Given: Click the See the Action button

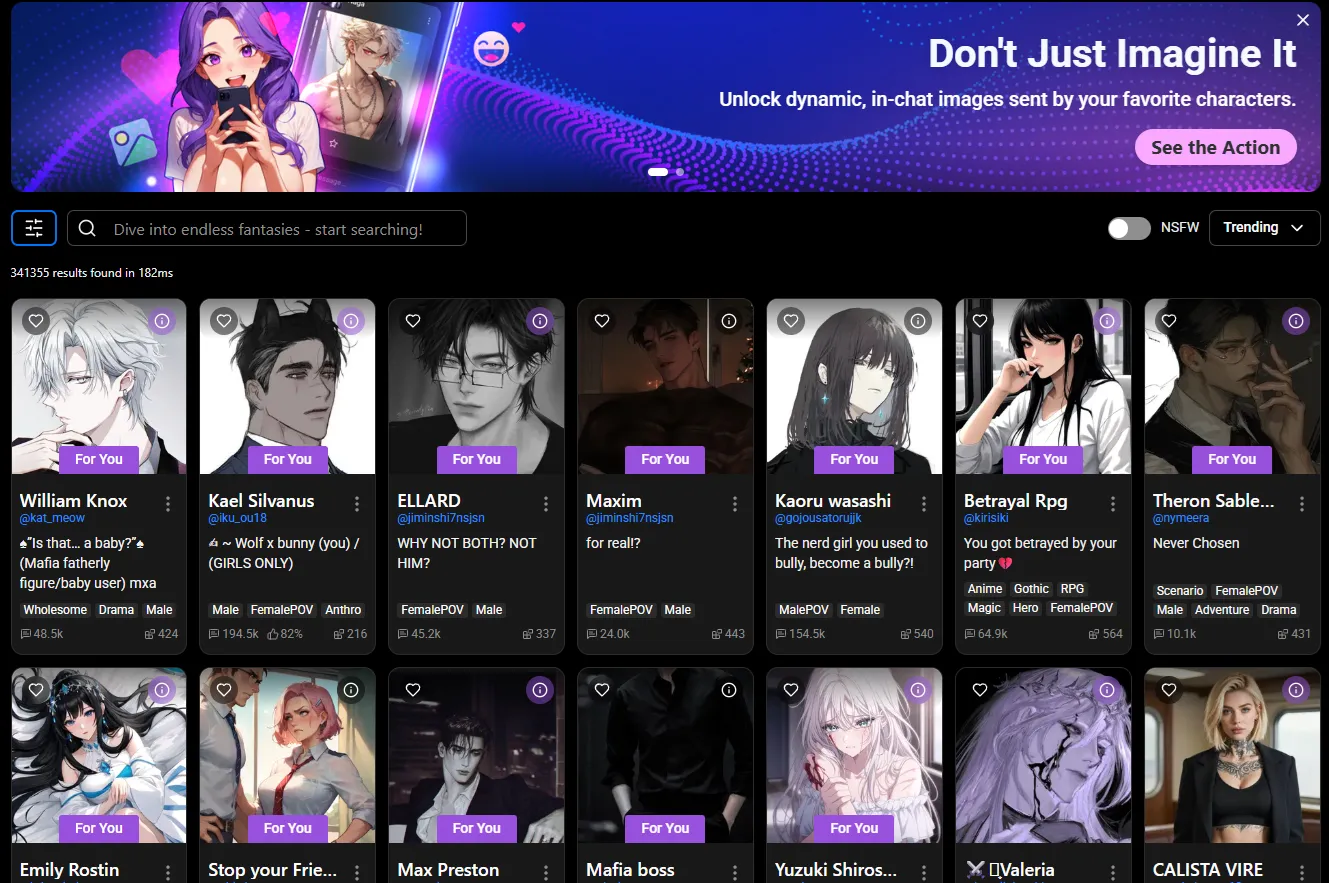Looking at the screenshot, I should tap(1215, 147).
